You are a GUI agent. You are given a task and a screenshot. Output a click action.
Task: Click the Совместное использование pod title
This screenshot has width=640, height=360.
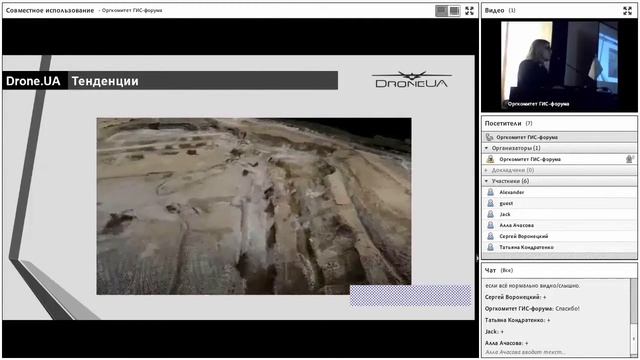50,11
